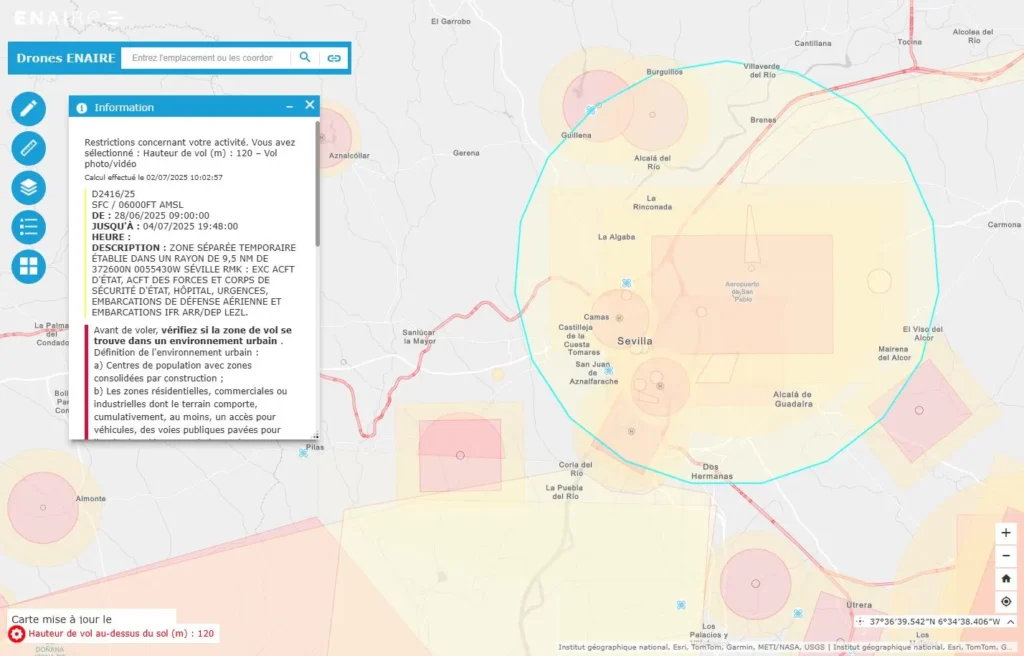Click the Carmona town label

pos(1004,225)
